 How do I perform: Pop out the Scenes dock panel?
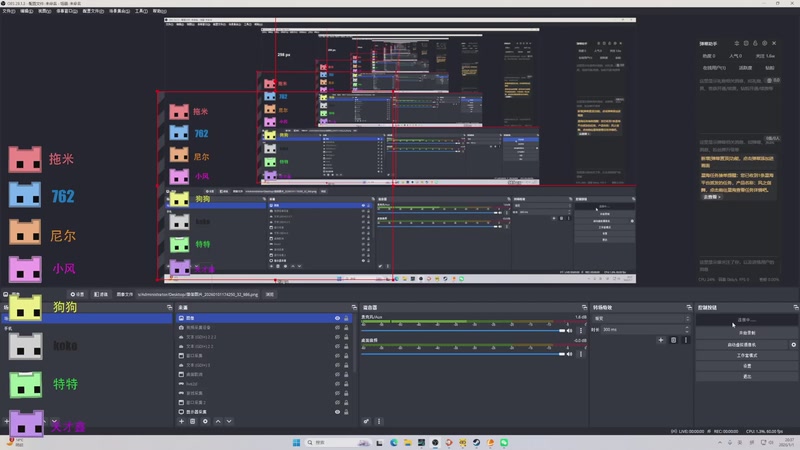(x=169, y=308)
